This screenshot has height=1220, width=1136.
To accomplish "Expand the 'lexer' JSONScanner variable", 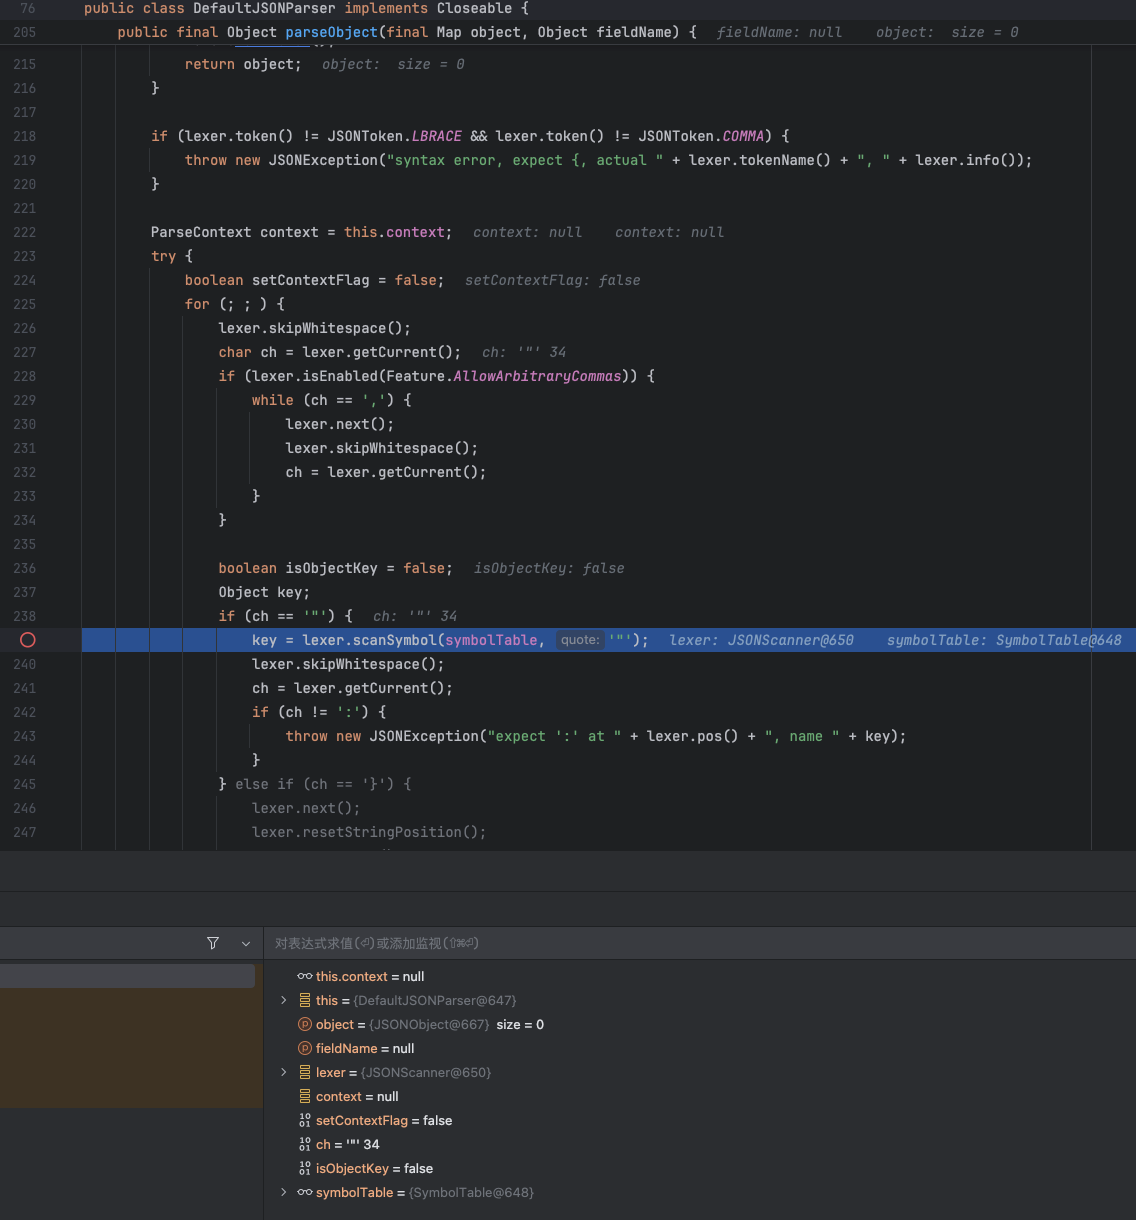I will [284, 1072].
